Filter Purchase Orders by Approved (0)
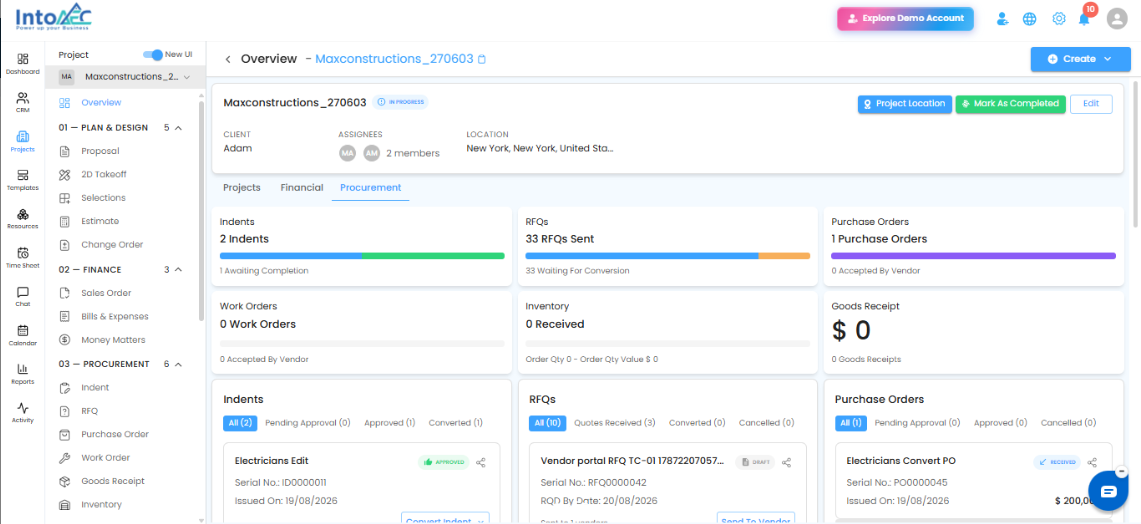The width and height of the screenshot is (1141, 524). point(1001,423)
